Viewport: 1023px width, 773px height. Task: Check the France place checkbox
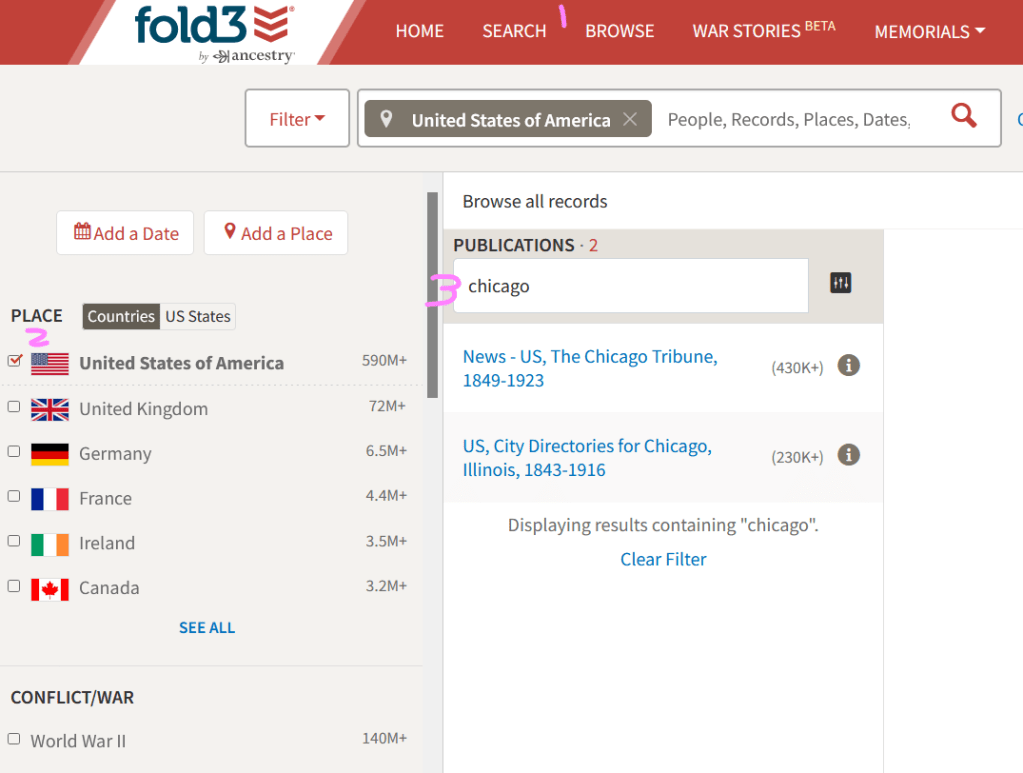[x=14, y=496]
